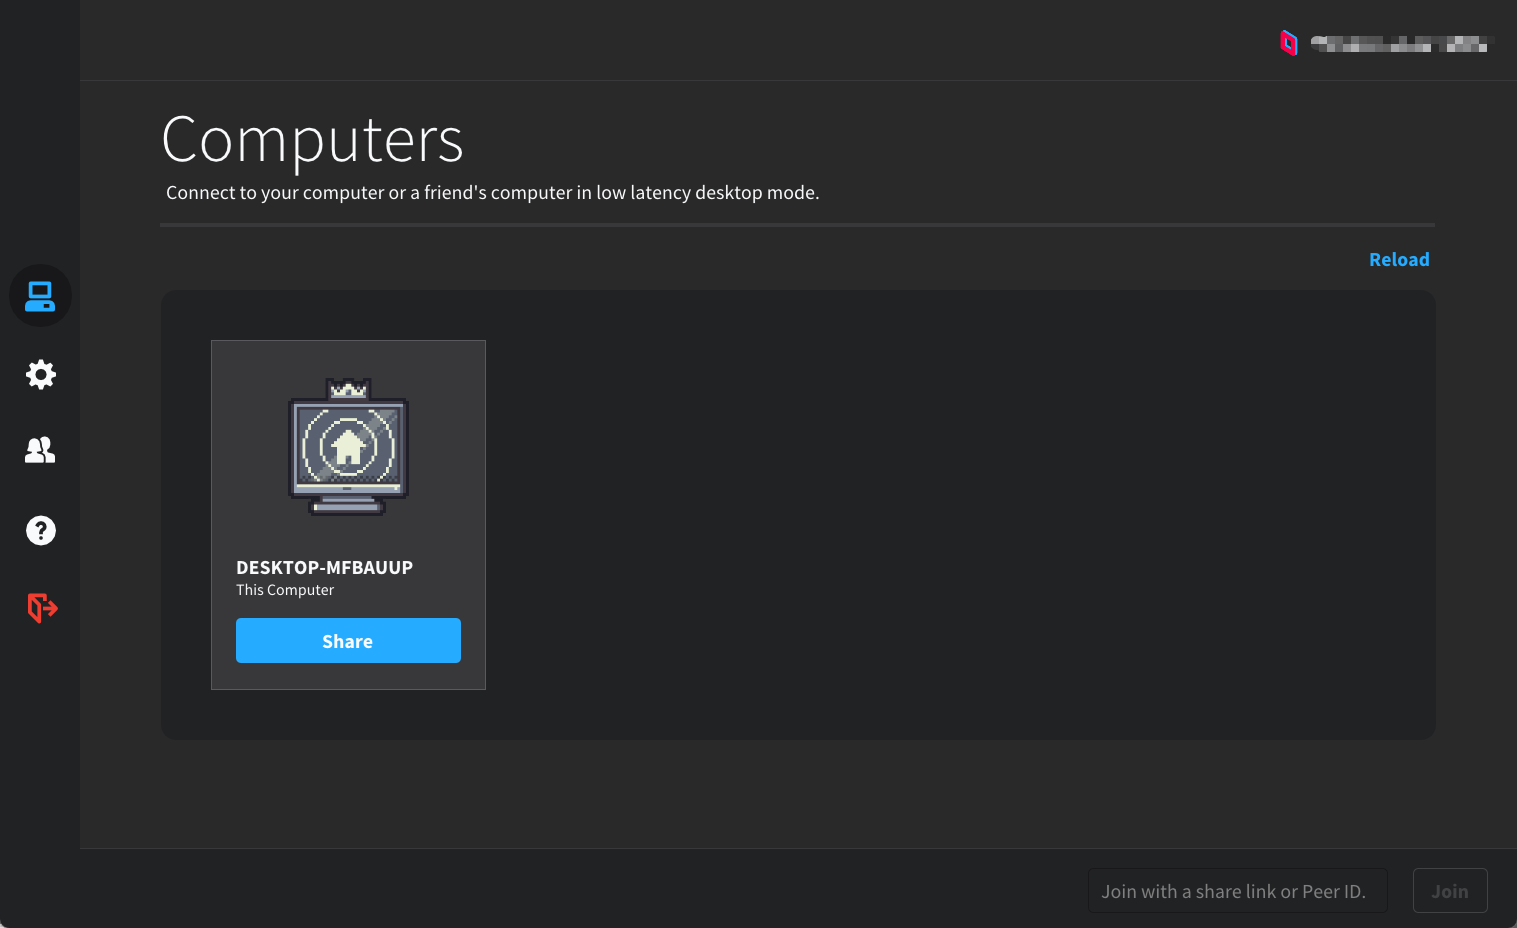Click the Parsec logo beside the account name
This screenshot has width=1517, height=928.
[1289, 43]
